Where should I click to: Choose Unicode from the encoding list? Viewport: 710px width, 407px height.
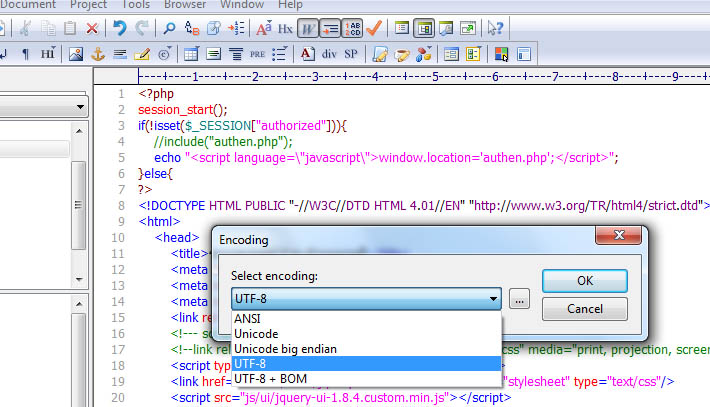(x=366, y=334)
